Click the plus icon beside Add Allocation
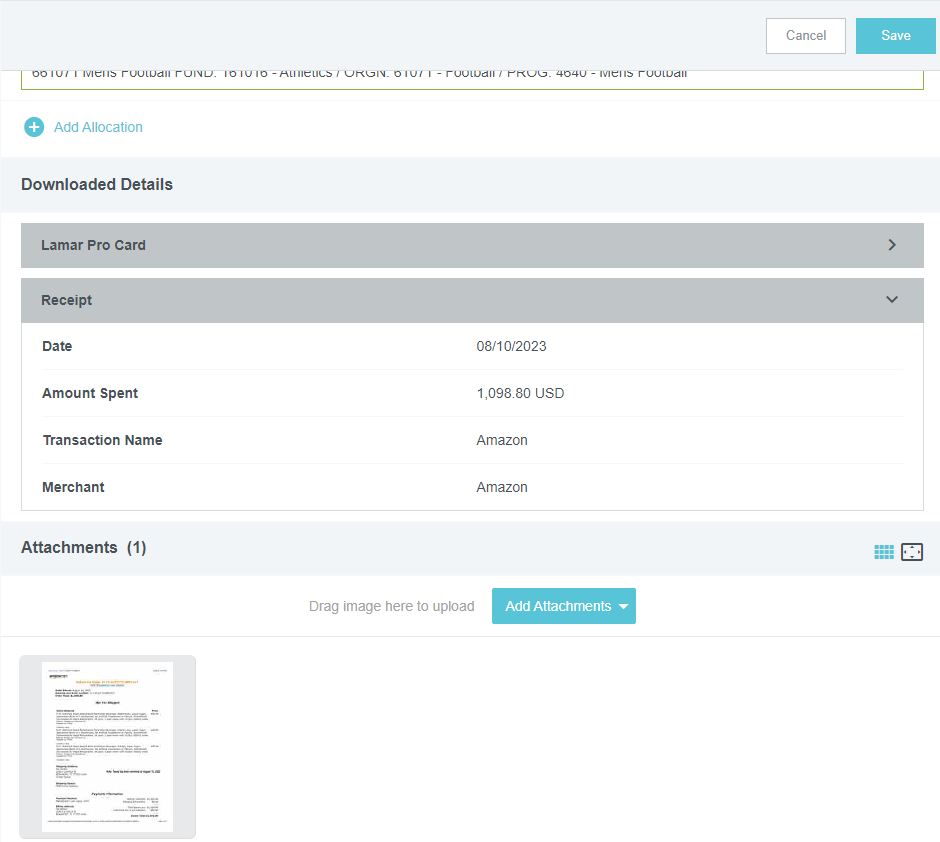The width and height of the screenshot is (940, 842). click(x=34, y=127)
